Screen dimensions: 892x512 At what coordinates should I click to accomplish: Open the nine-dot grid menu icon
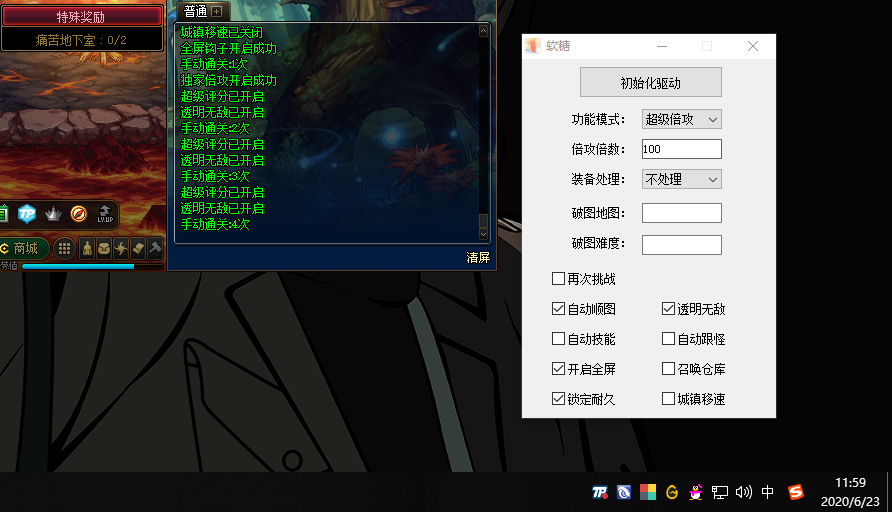click(64, 249)
